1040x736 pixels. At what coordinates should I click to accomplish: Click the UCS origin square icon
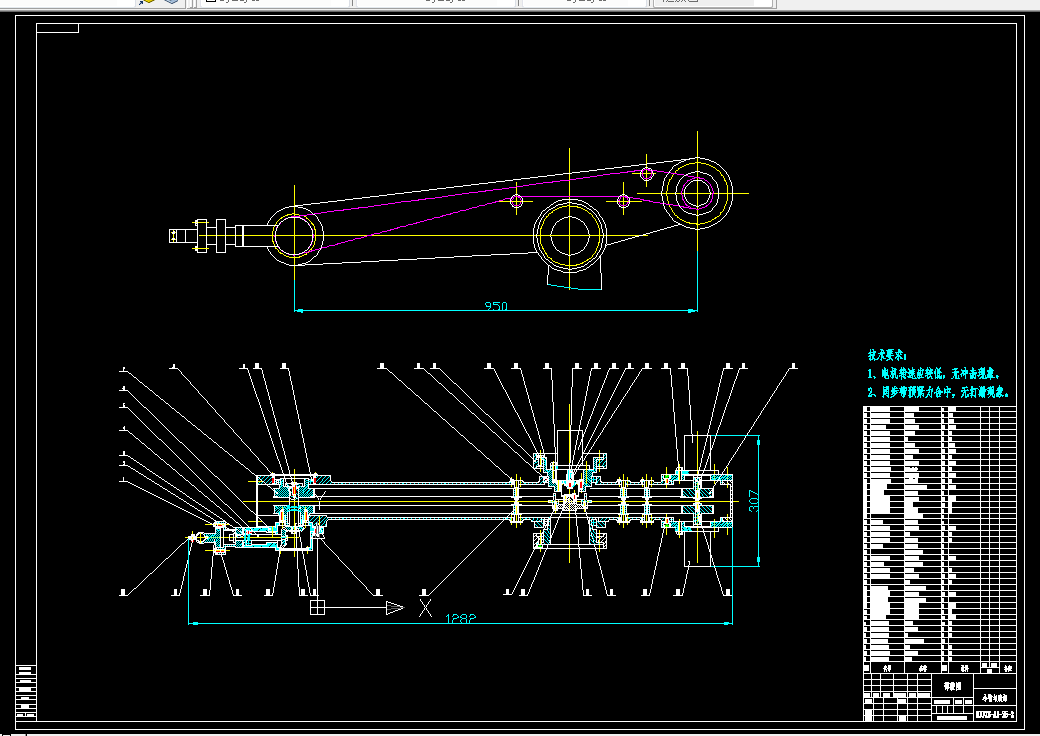[x=318, y=607]
